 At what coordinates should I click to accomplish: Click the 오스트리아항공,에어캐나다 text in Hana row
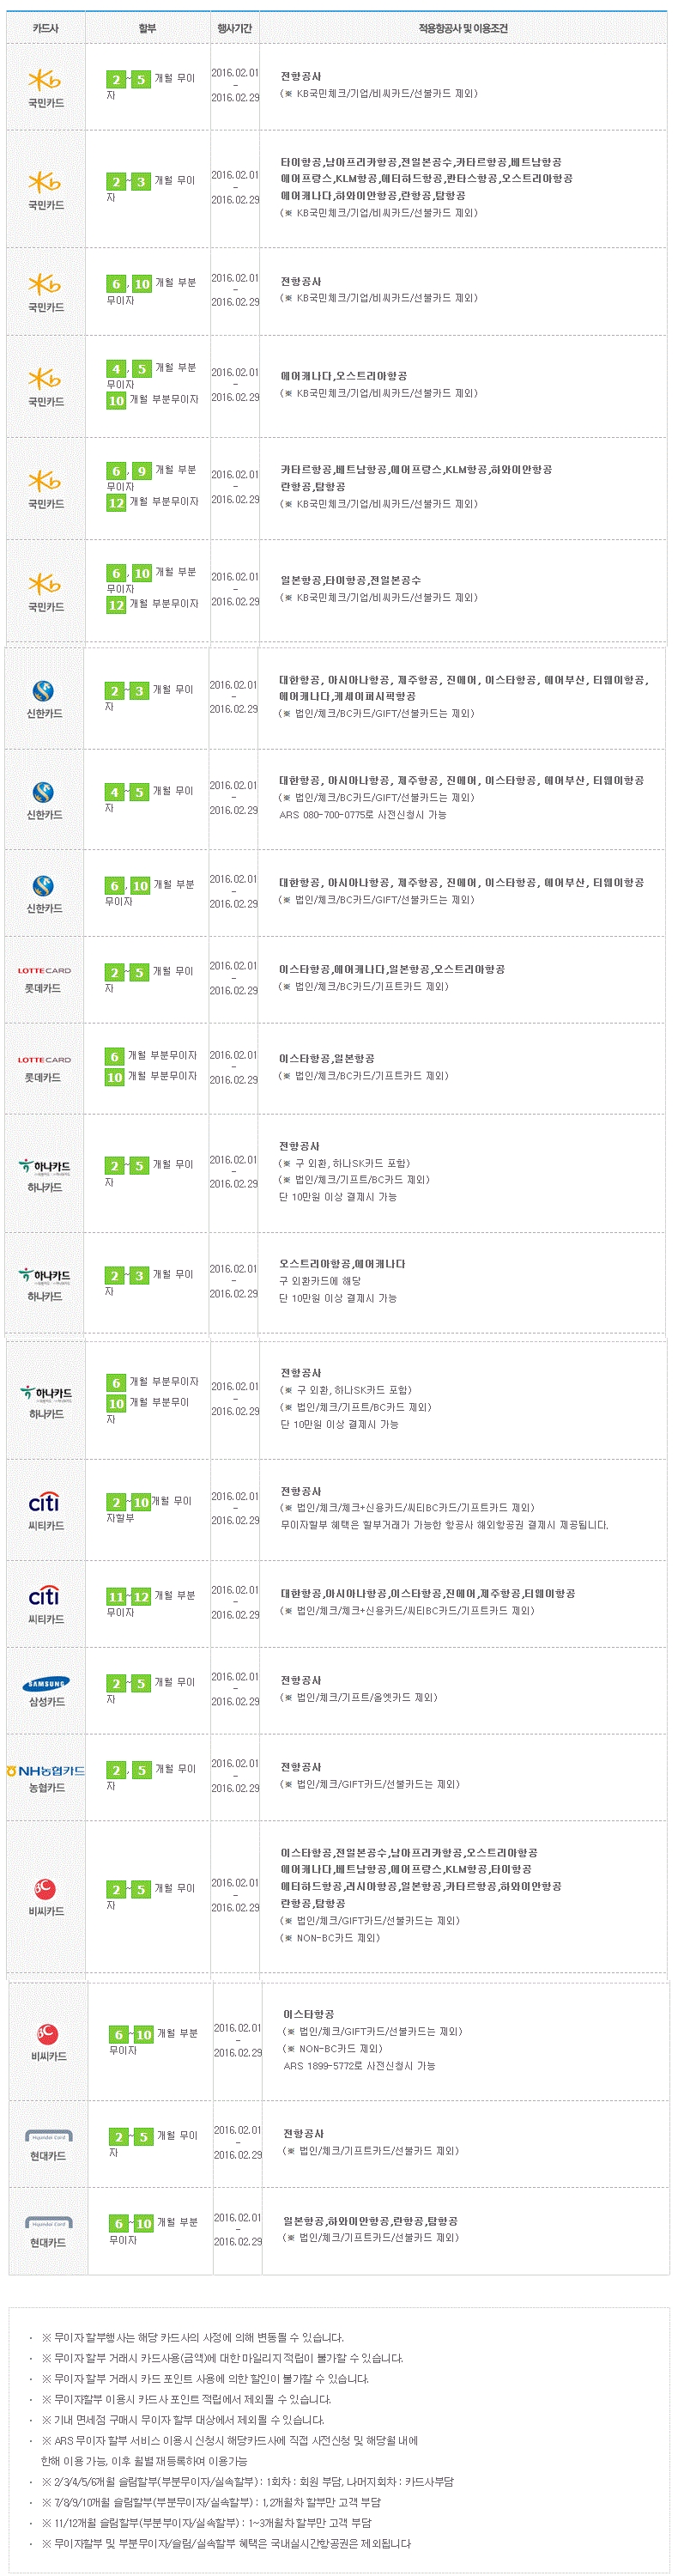tap(342, 1264)
